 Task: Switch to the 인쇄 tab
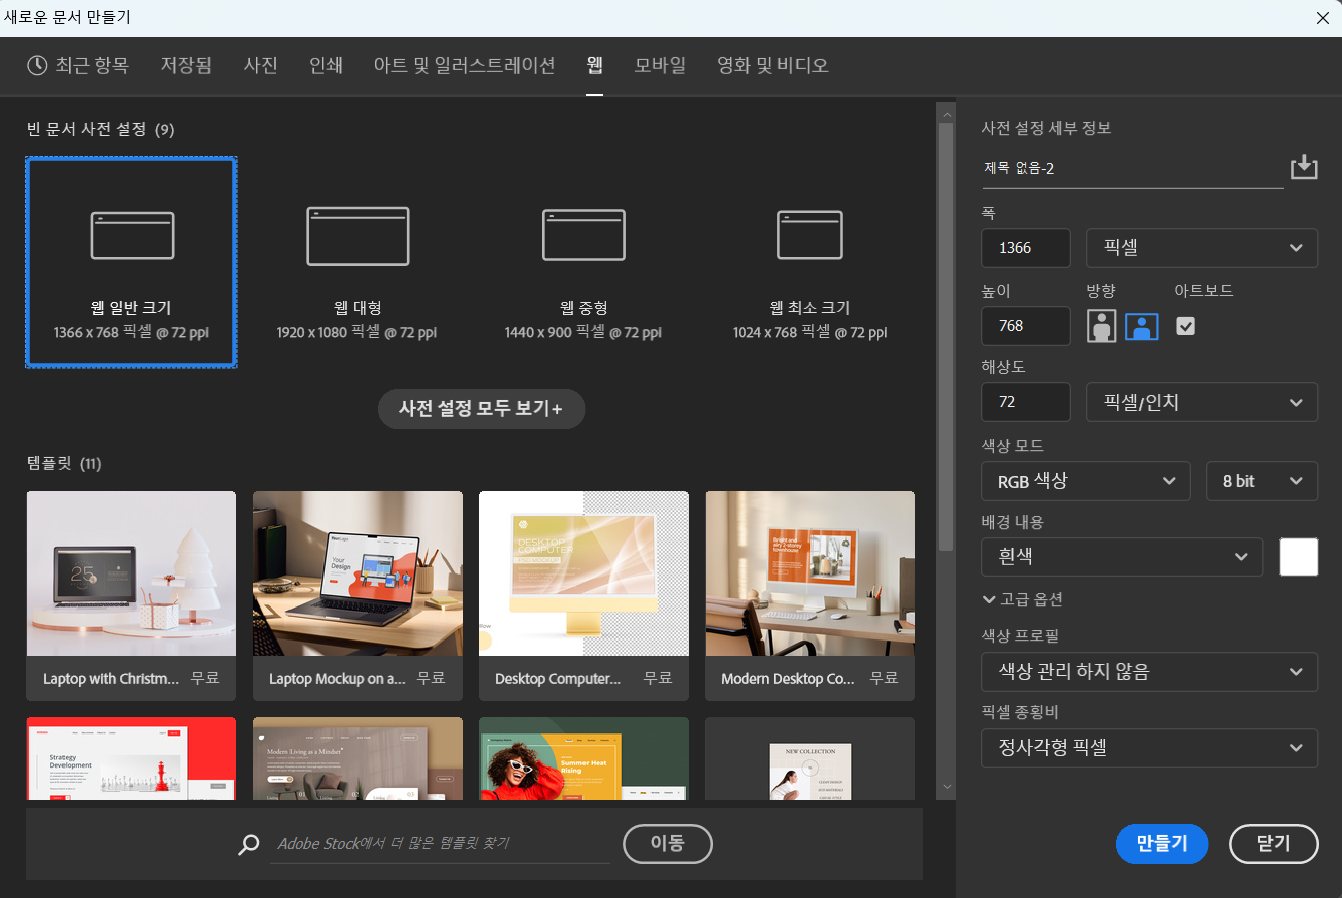click(326, 65)
